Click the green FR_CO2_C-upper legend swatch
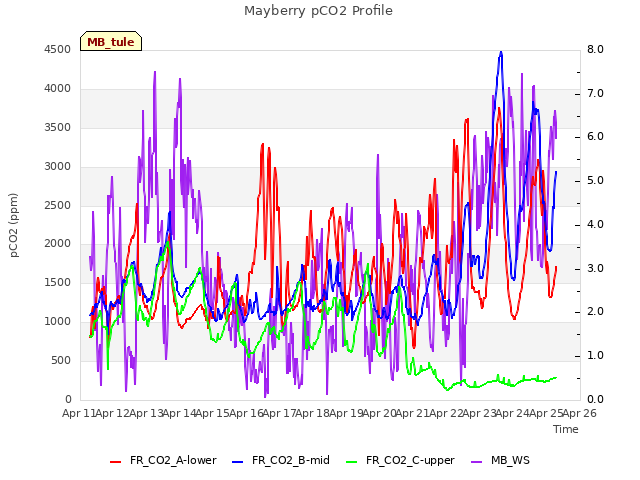640x480 pixels. [x=351, y=462]
